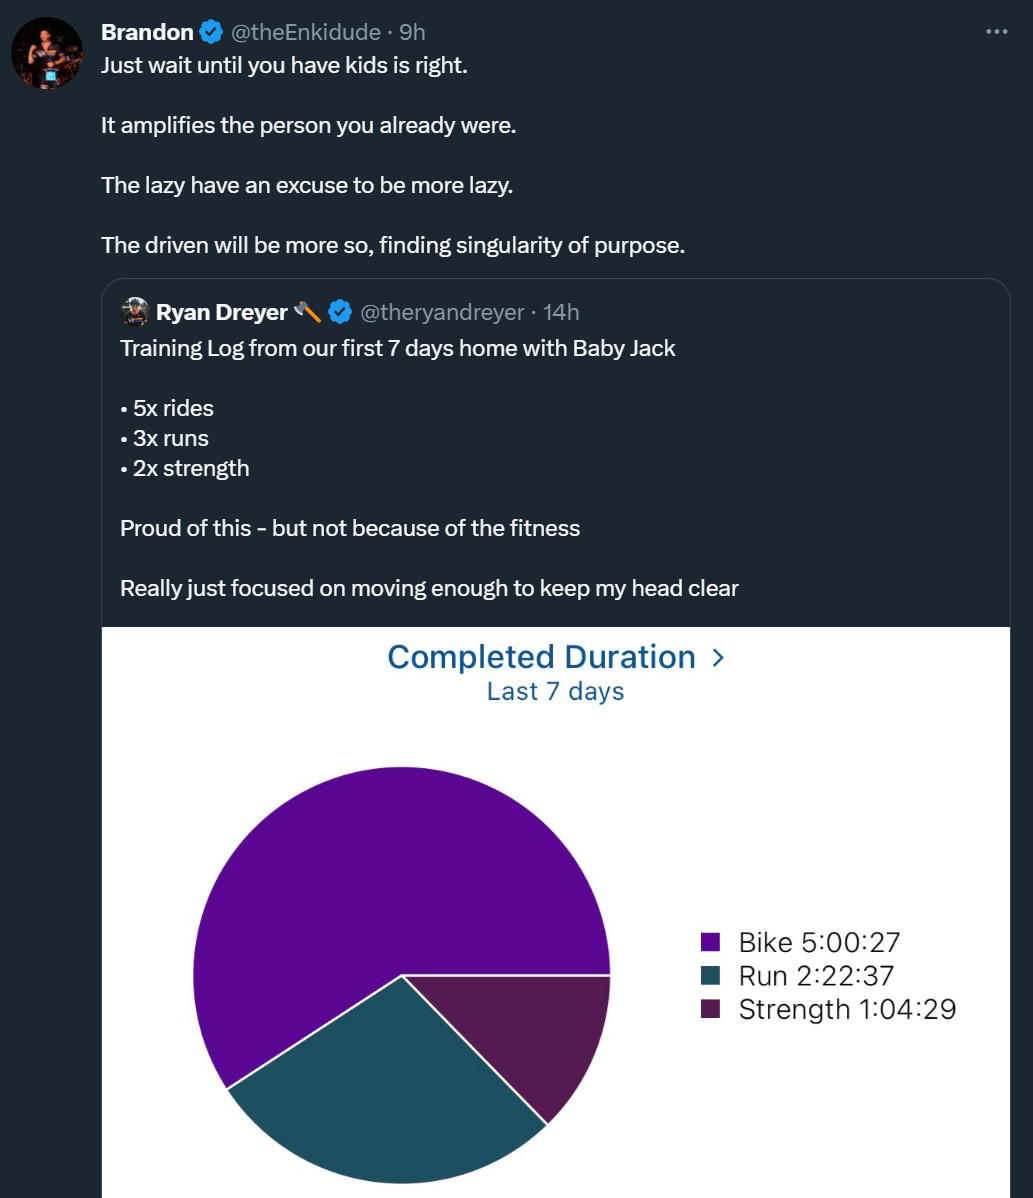Click the Completed Duration heading
This screenshot has width=1033, height=1198.
point(541,657)
